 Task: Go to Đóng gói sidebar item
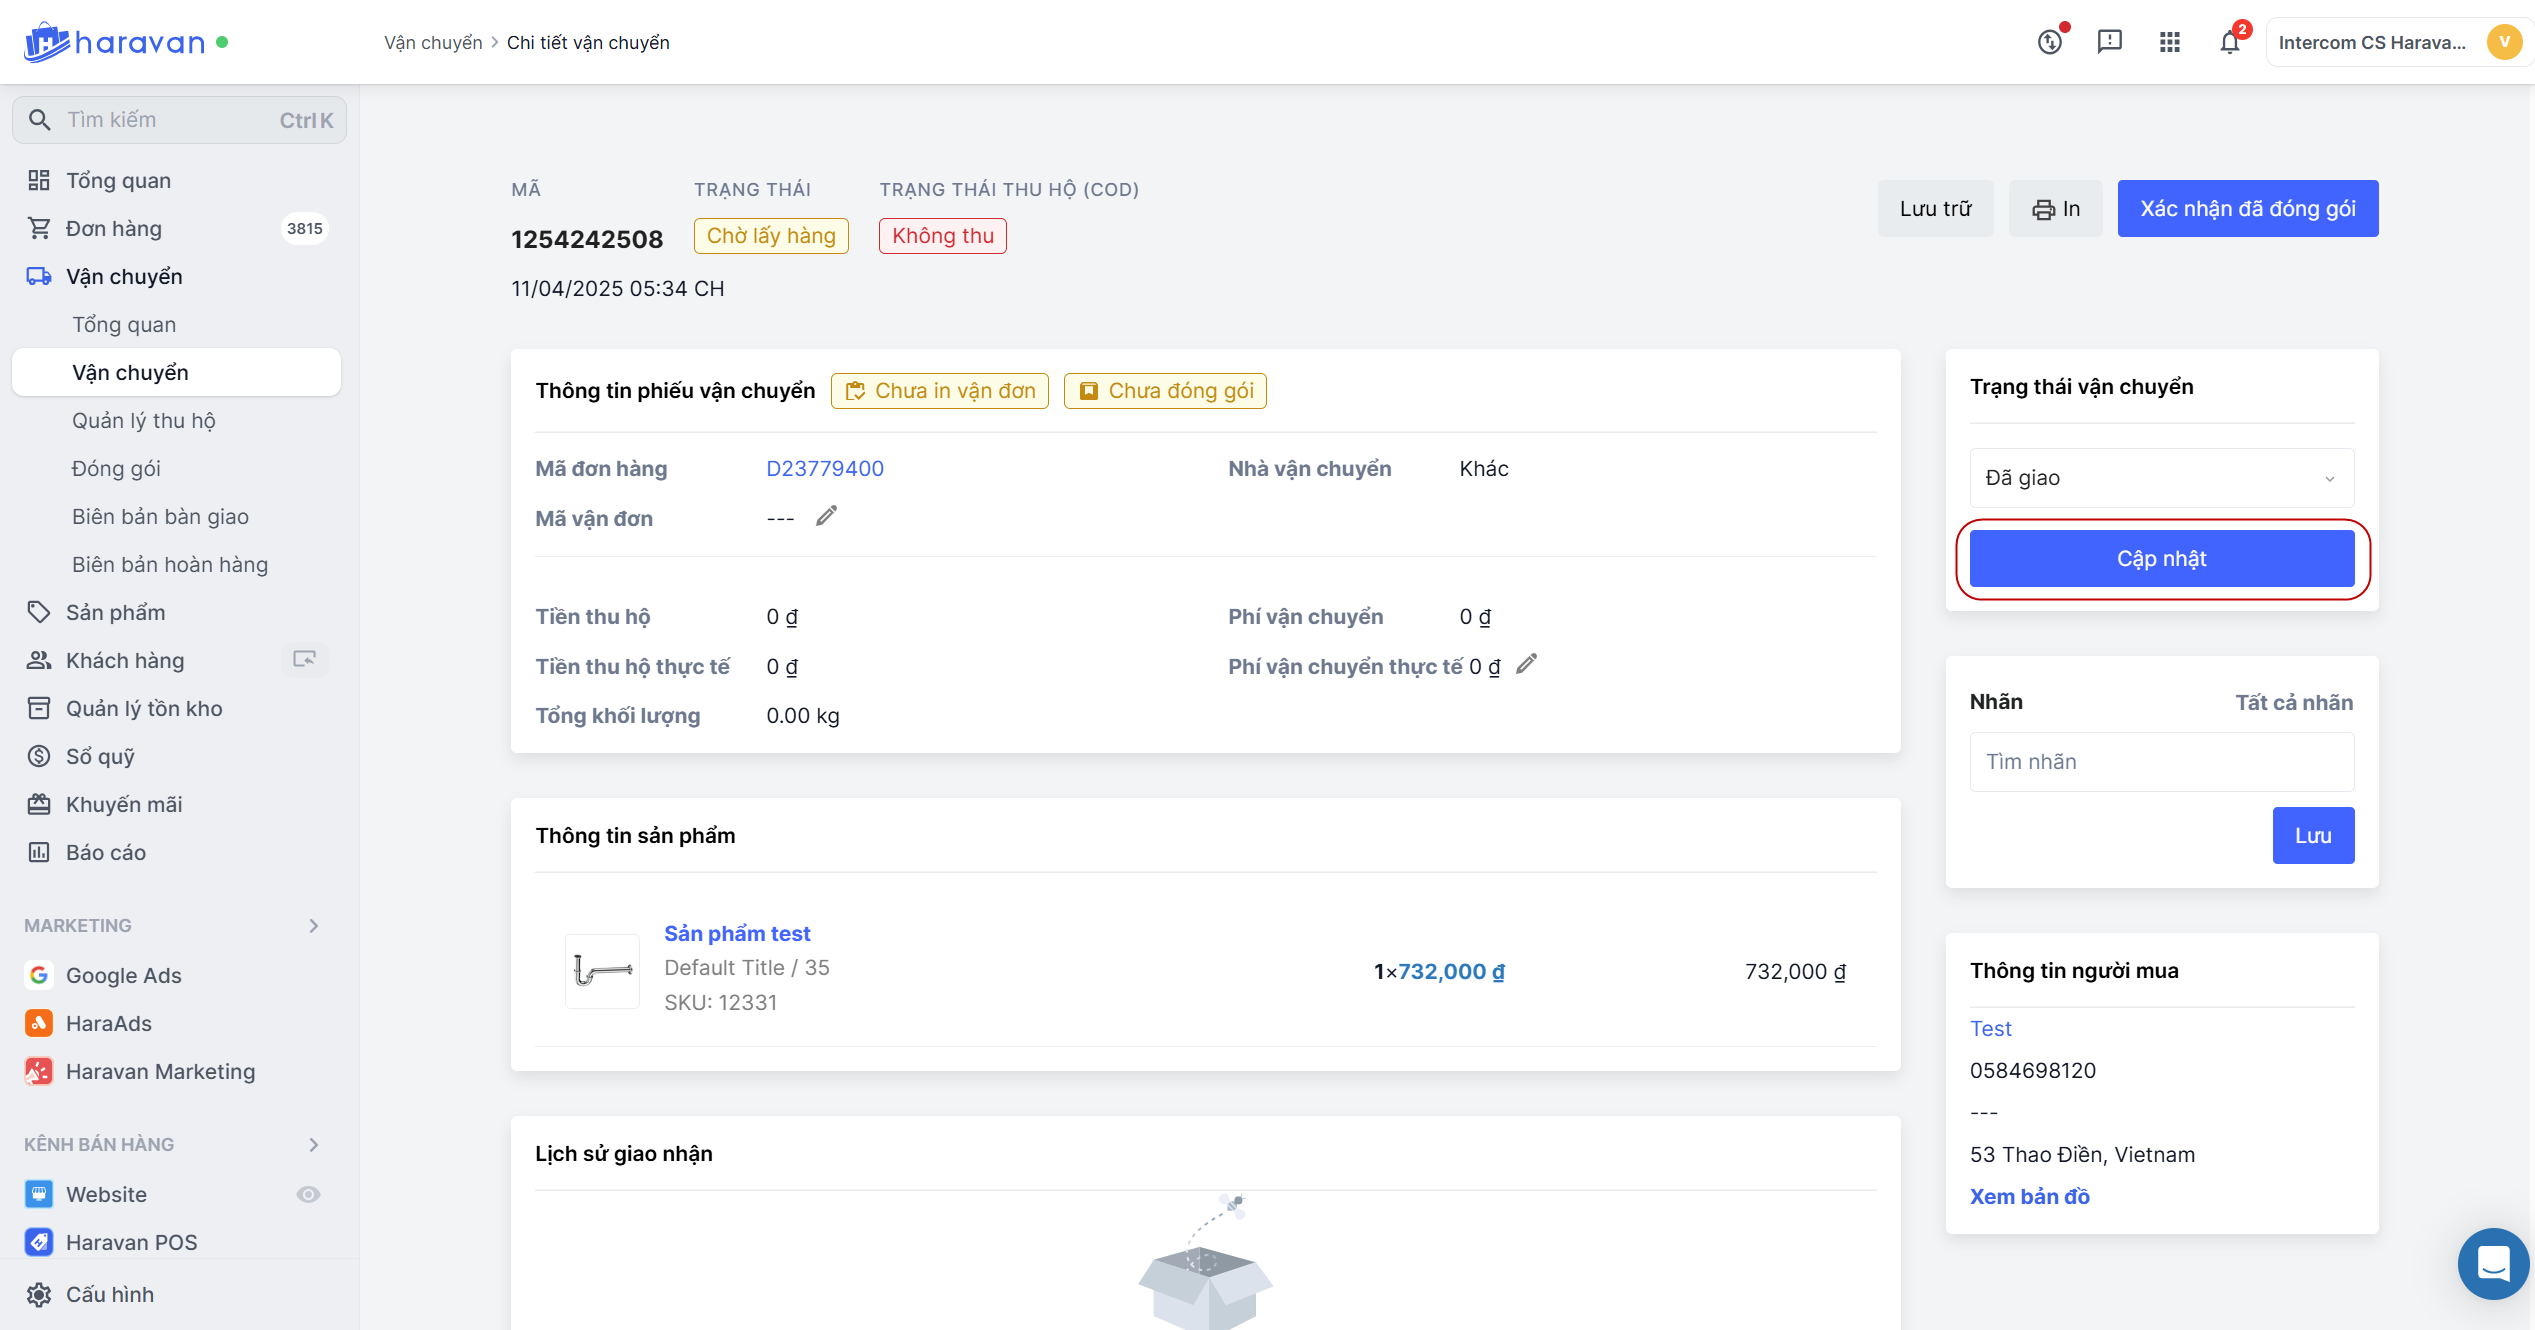(x=116, y=469)
